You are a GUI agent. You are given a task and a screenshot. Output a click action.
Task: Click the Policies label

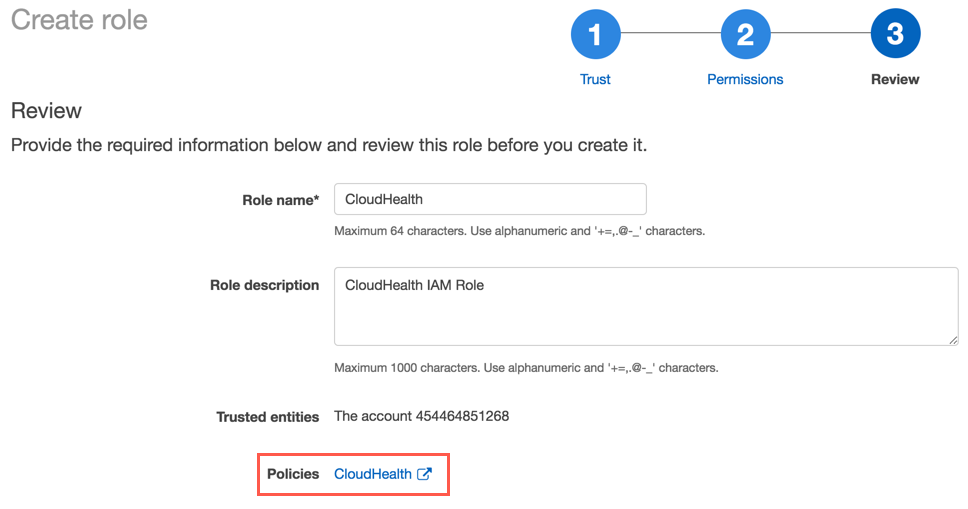pos(293,474)
